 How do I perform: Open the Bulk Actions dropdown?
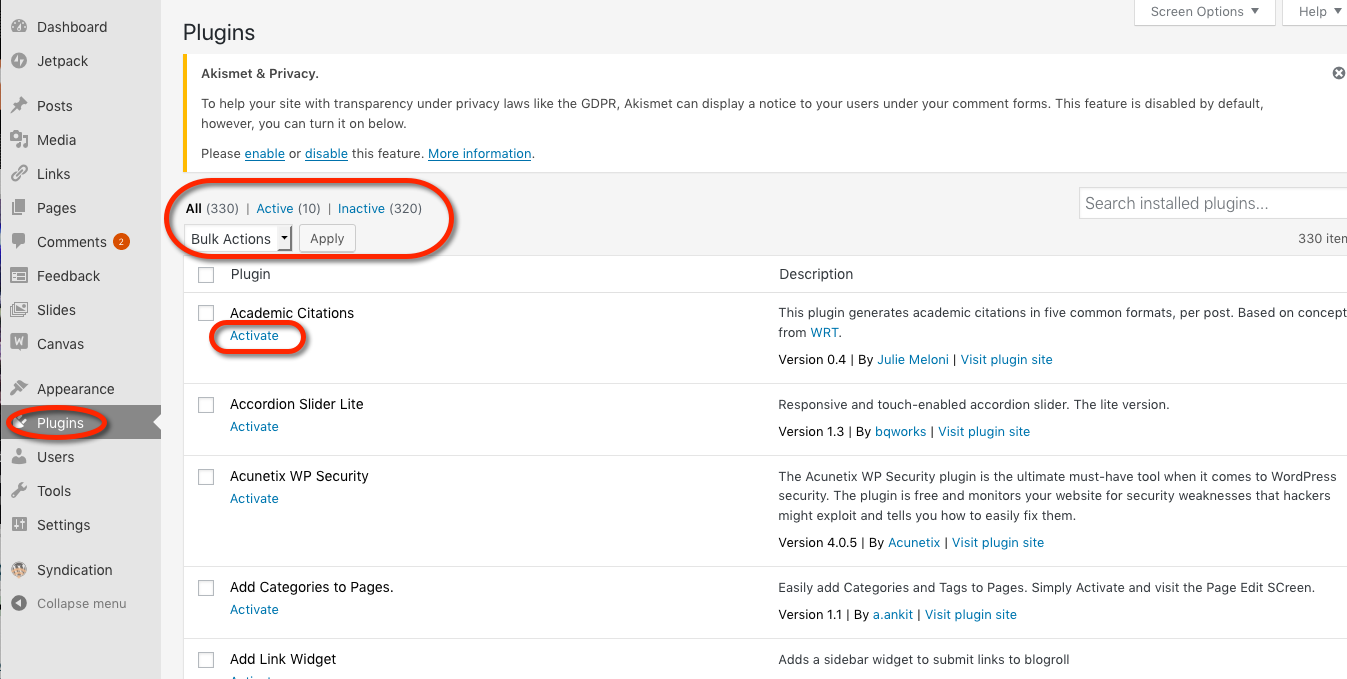239,239
